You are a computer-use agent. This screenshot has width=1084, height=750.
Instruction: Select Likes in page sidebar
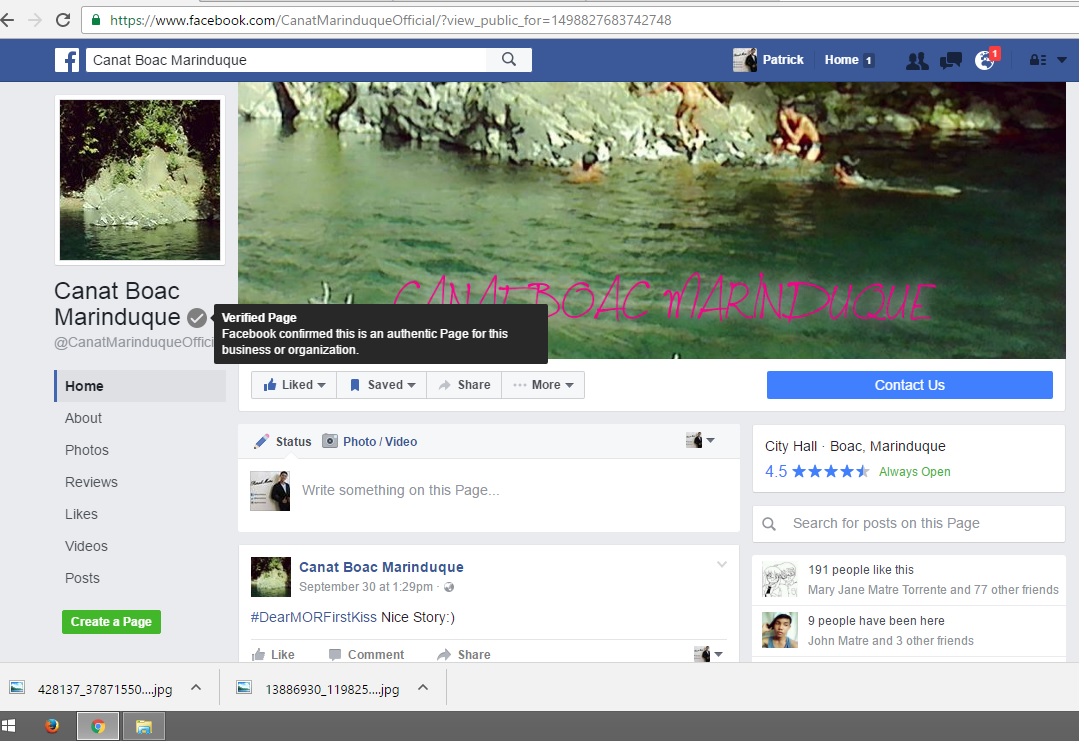tap(81, 514)
